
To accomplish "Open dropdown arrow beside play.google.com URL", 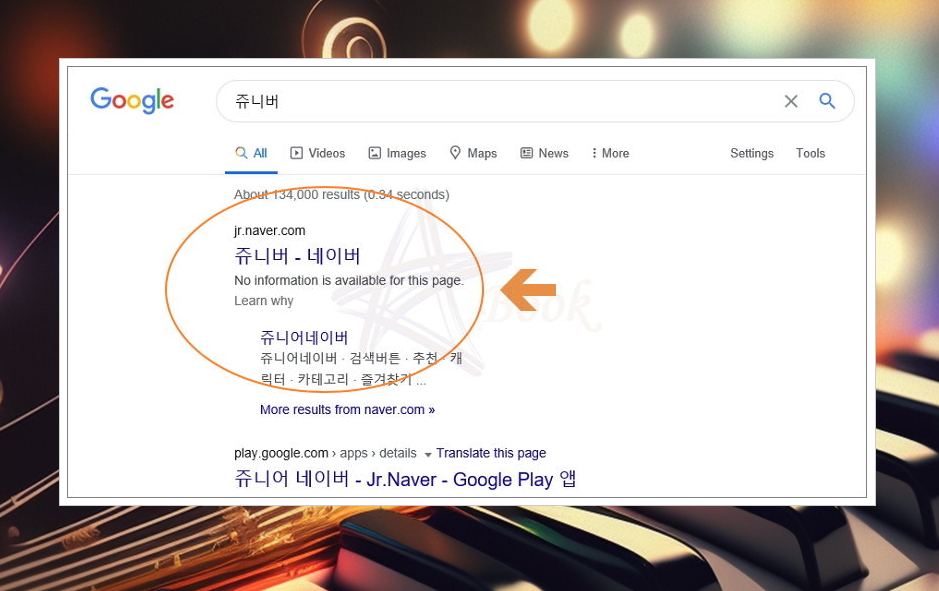I will (x=428, y=454).
